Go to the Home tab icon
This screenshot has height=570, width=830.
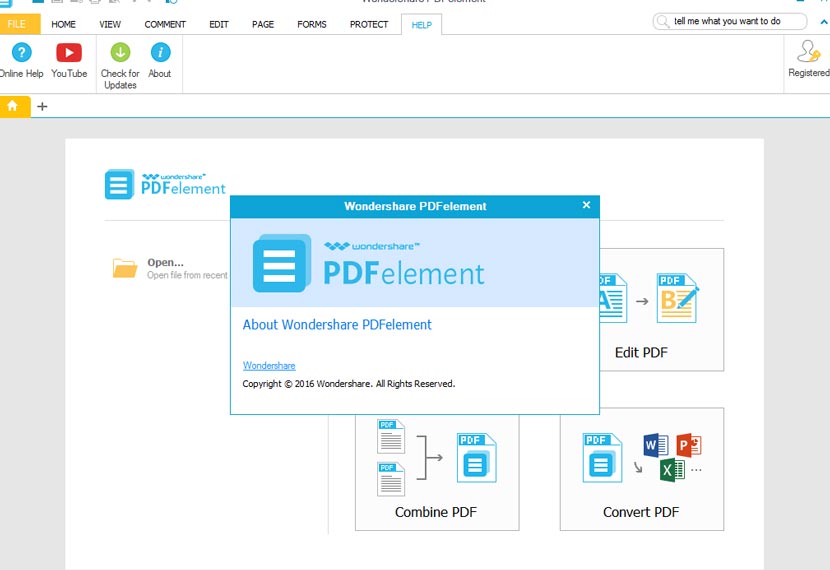pos(13,106)
